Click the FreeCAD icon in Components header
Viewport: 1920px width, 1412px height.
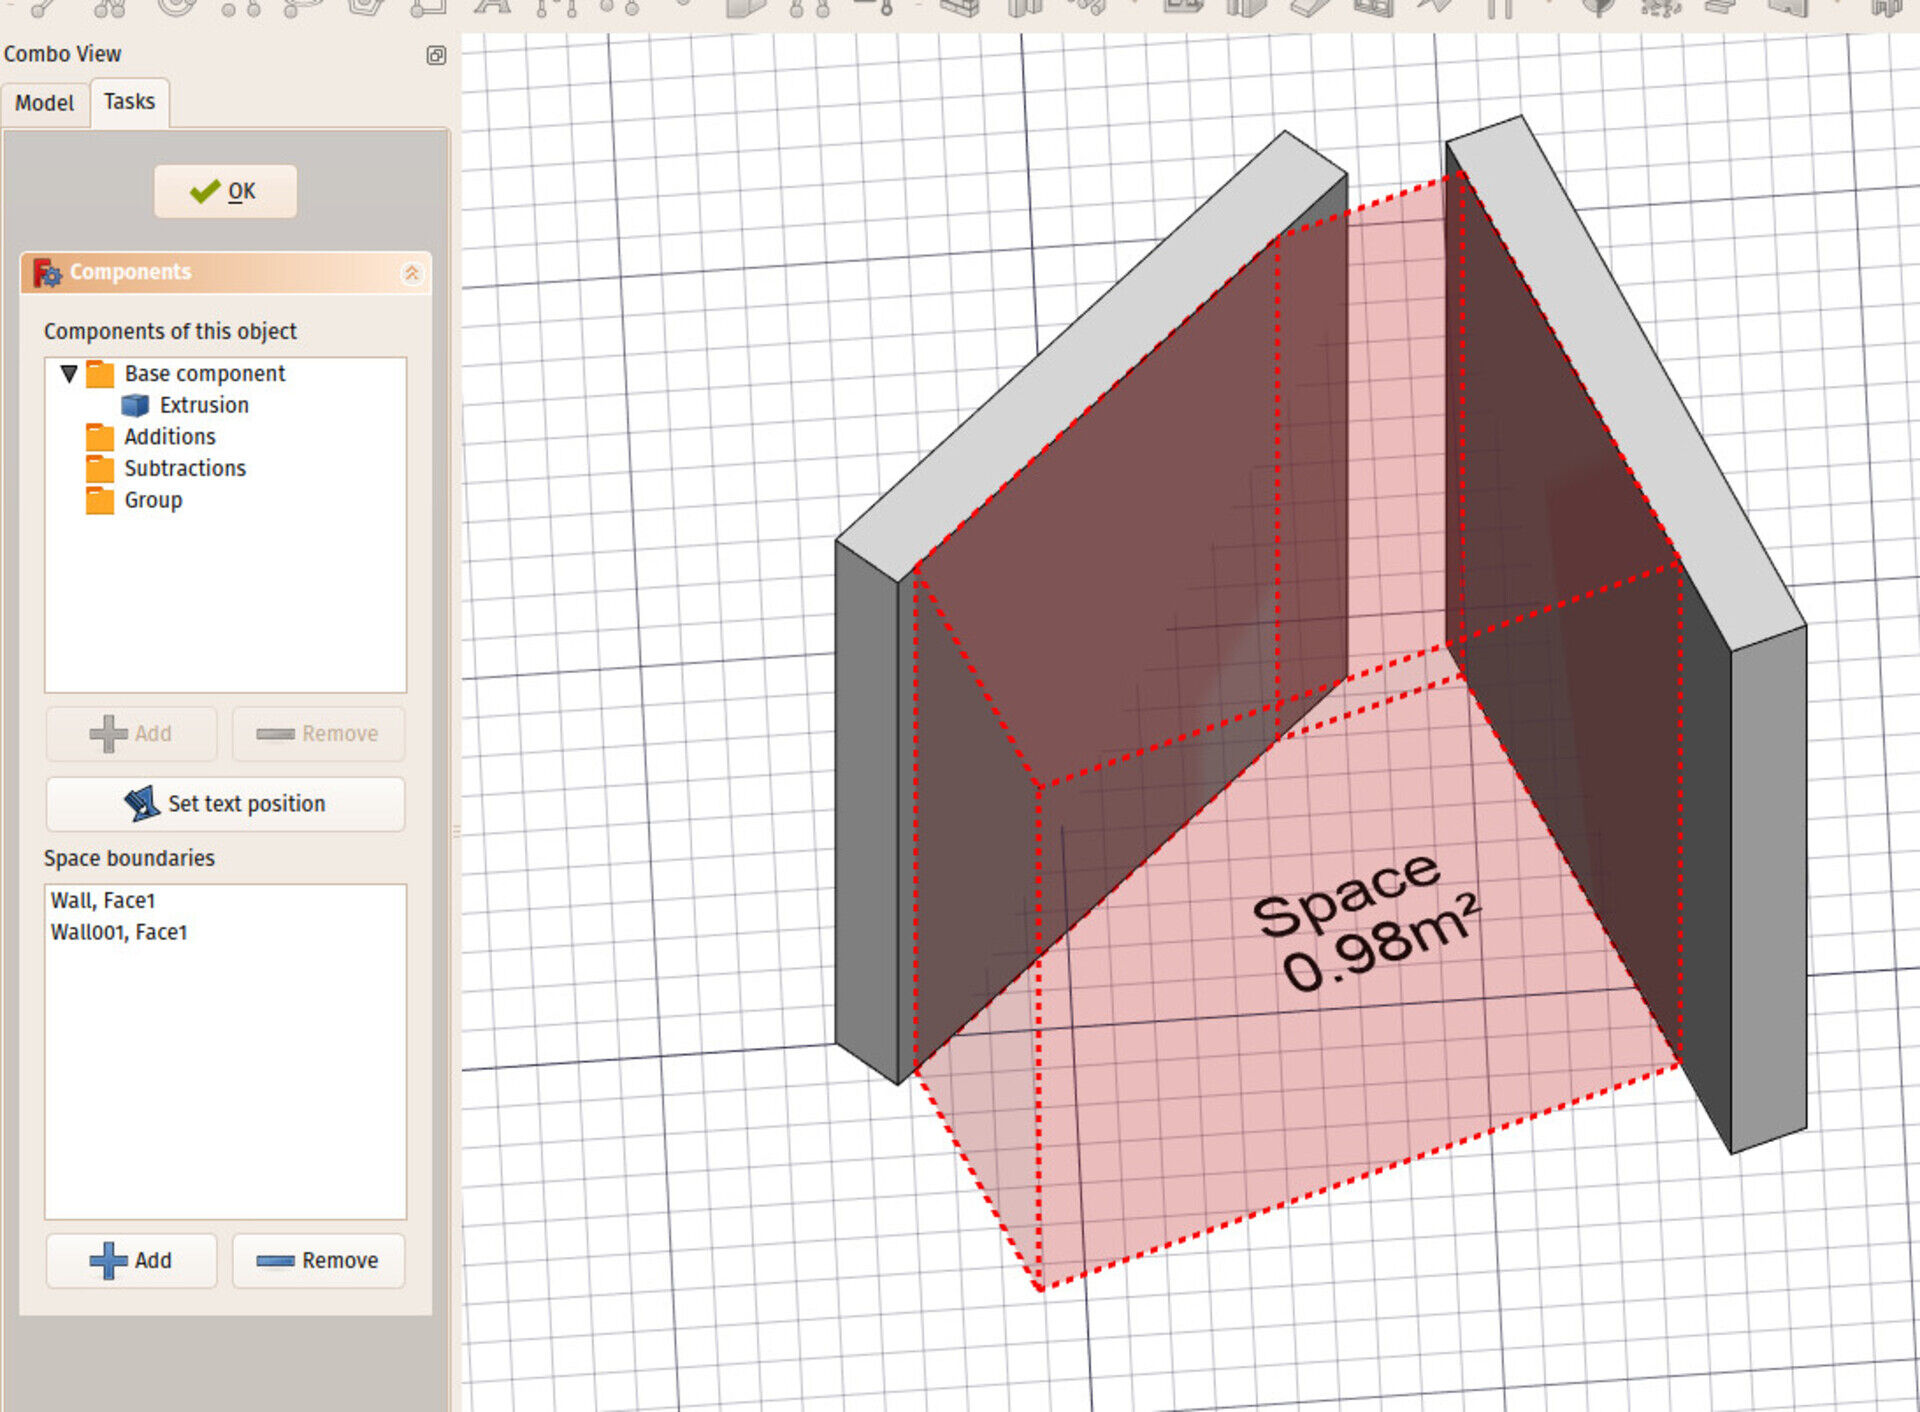pyautogui.click(x=47, y=273)
